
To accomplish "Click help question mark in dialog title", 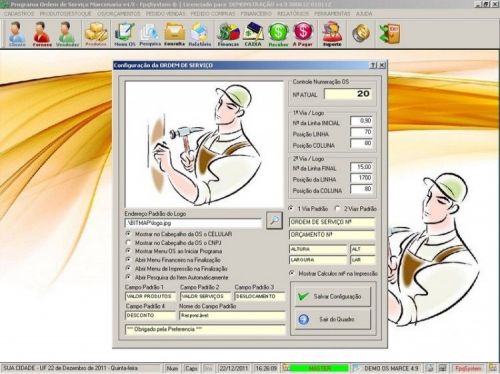I will (373, 65).
